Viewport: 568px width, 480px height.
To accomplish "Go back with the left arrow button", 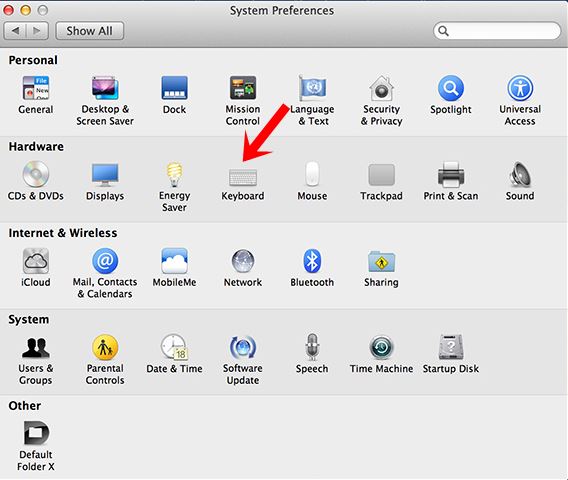I will (15, 31).
